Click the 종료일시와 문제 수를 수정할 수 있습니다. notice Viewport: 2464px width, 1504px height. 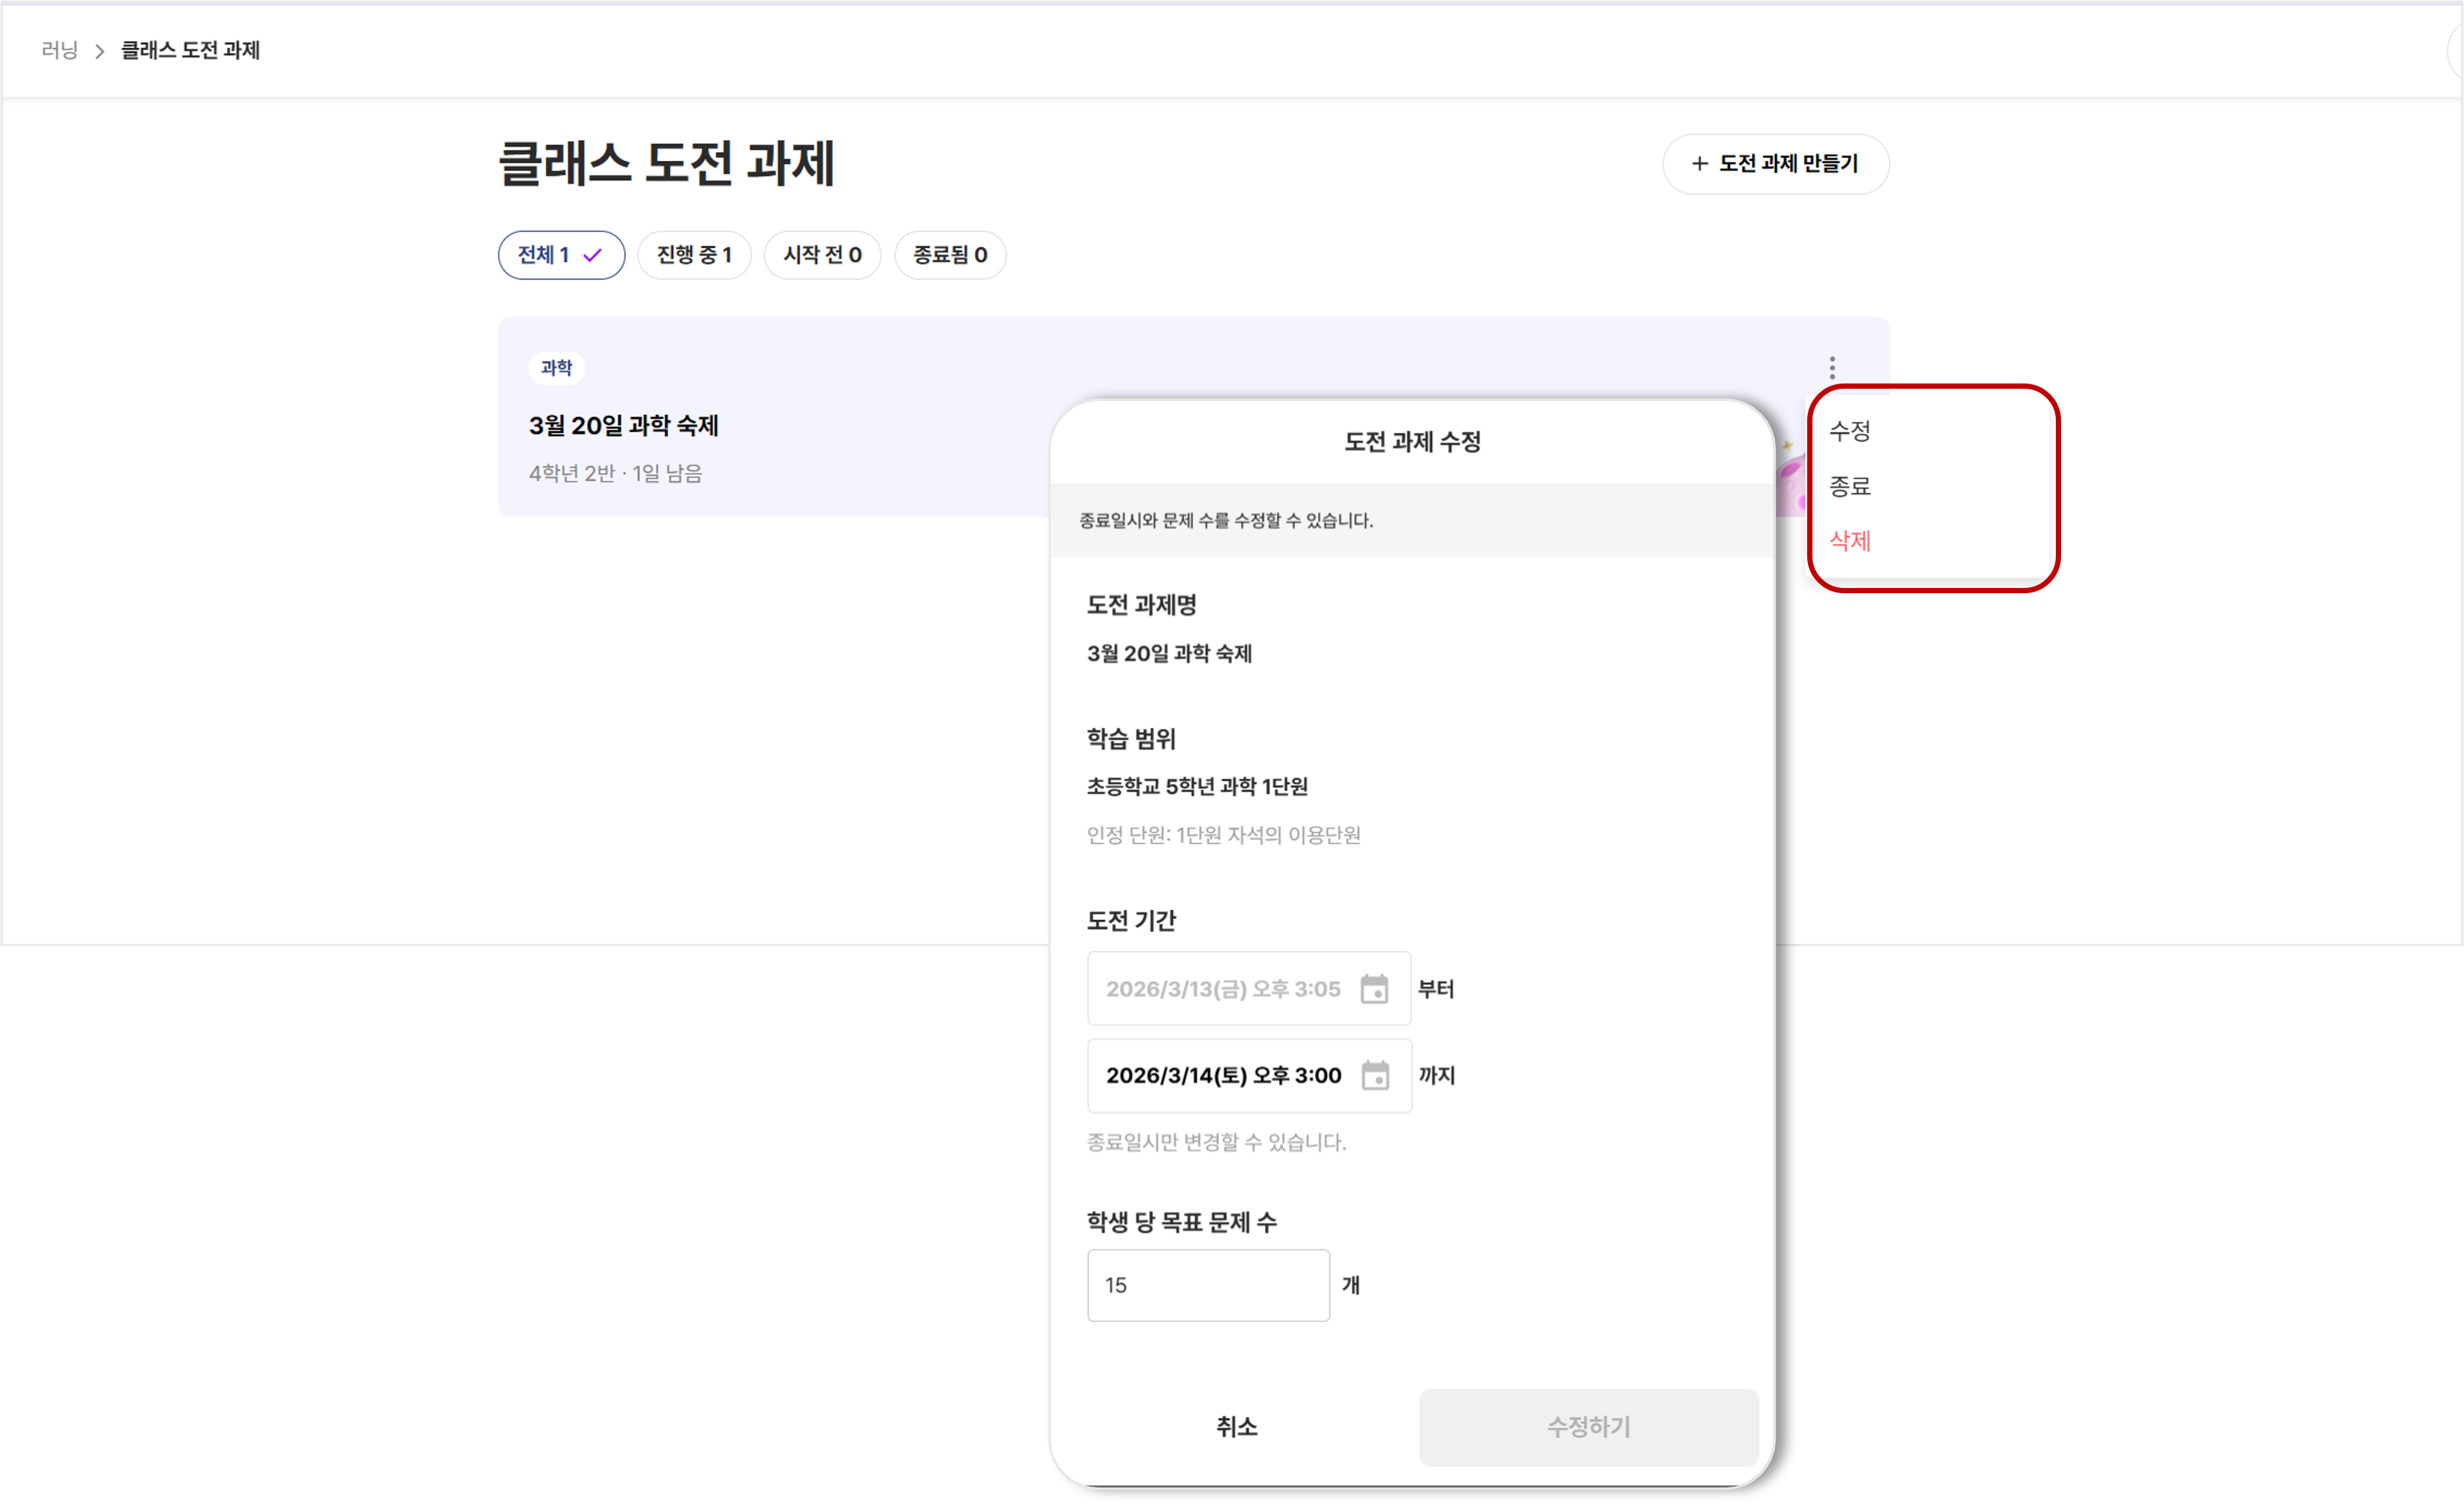pyautogui.click(x=1226, y=521)
